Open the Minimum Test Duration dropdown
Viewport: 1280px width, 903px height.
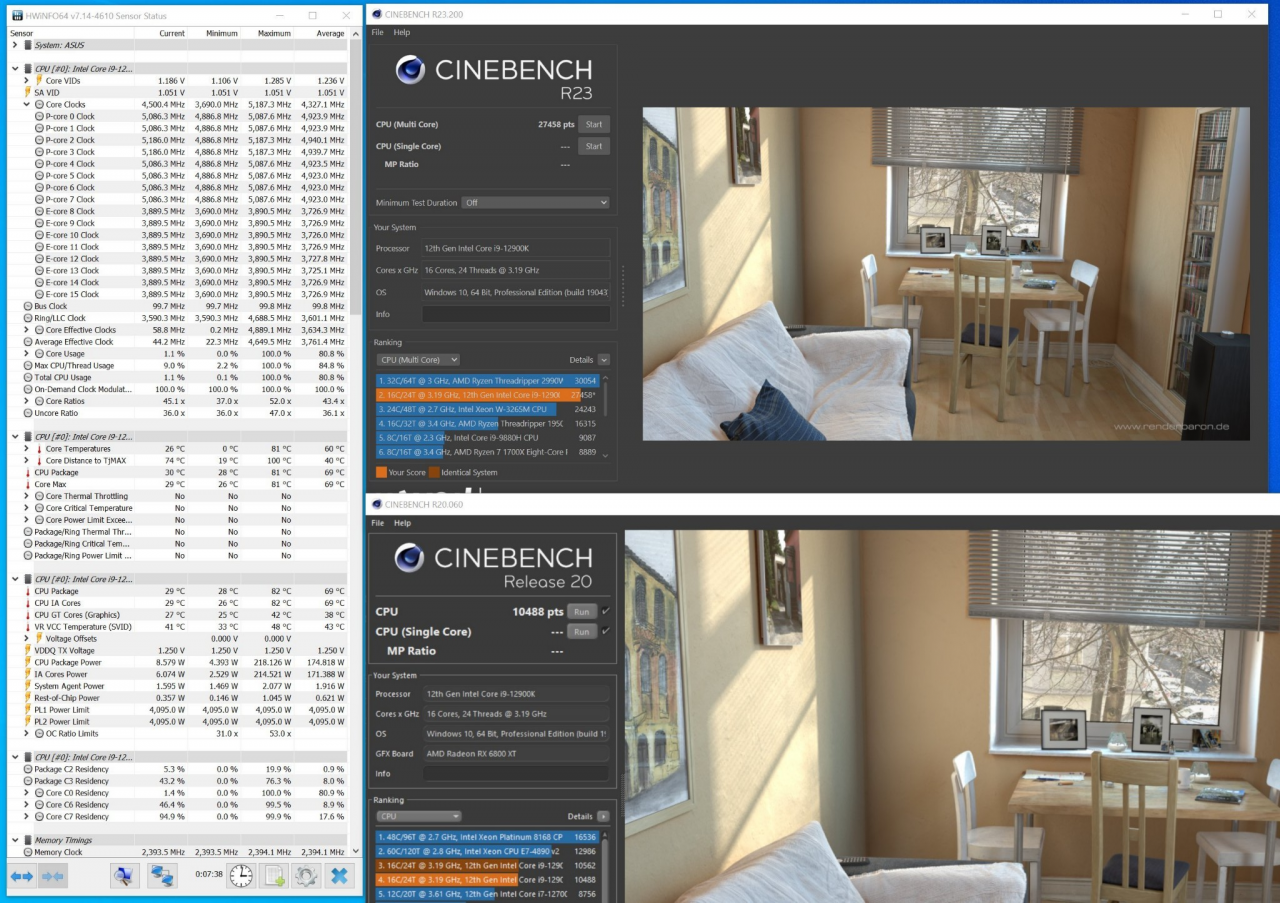[x=535, y=202]
